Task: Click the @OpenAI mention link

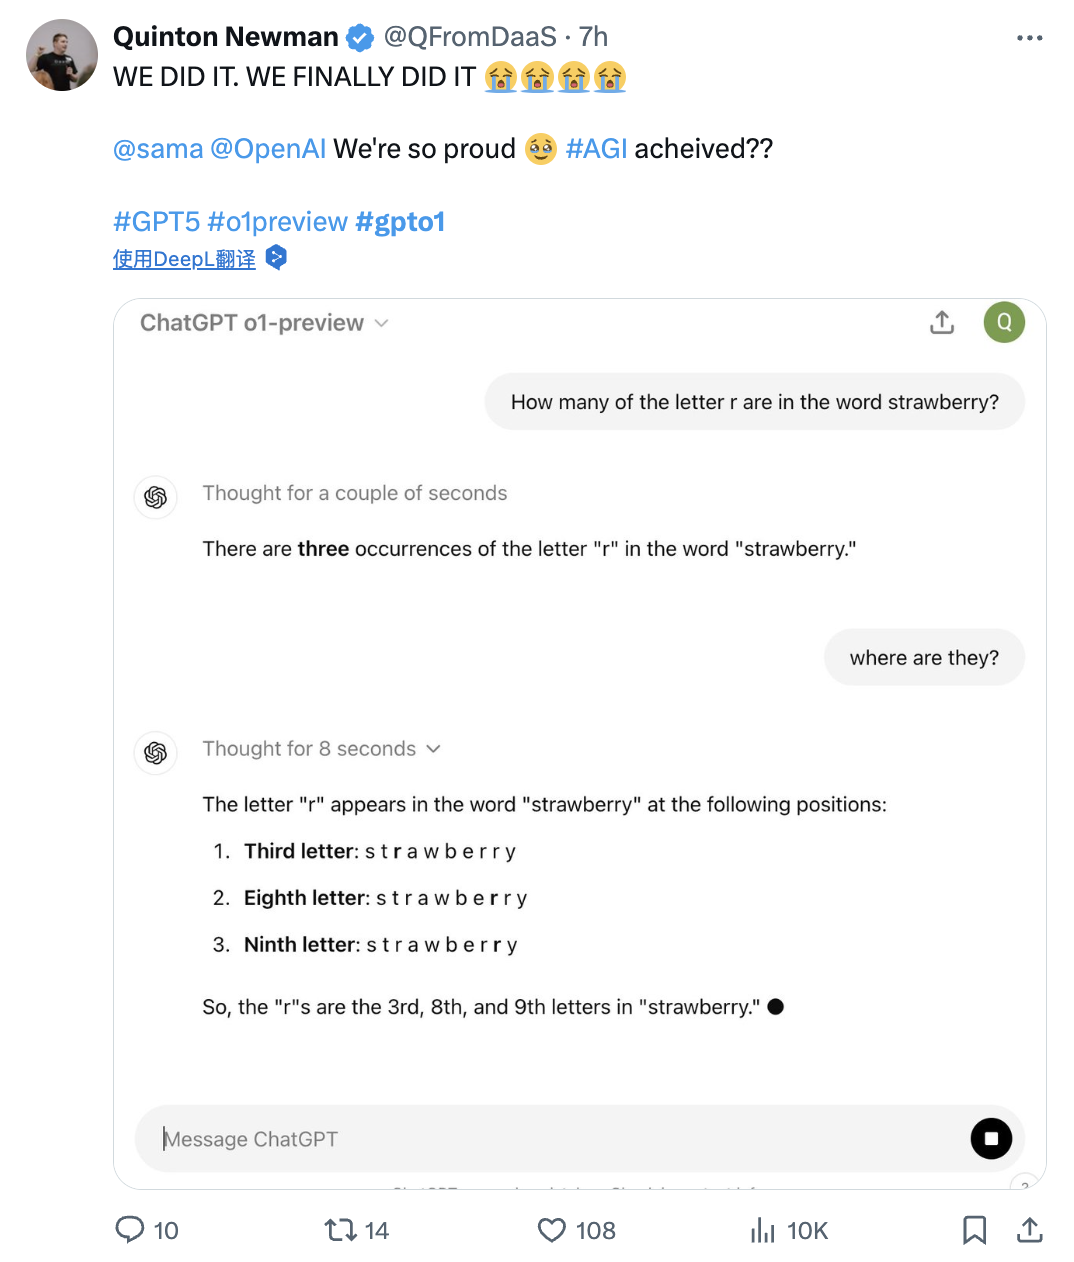Action: pyautogui.click(x=268, y=149)
